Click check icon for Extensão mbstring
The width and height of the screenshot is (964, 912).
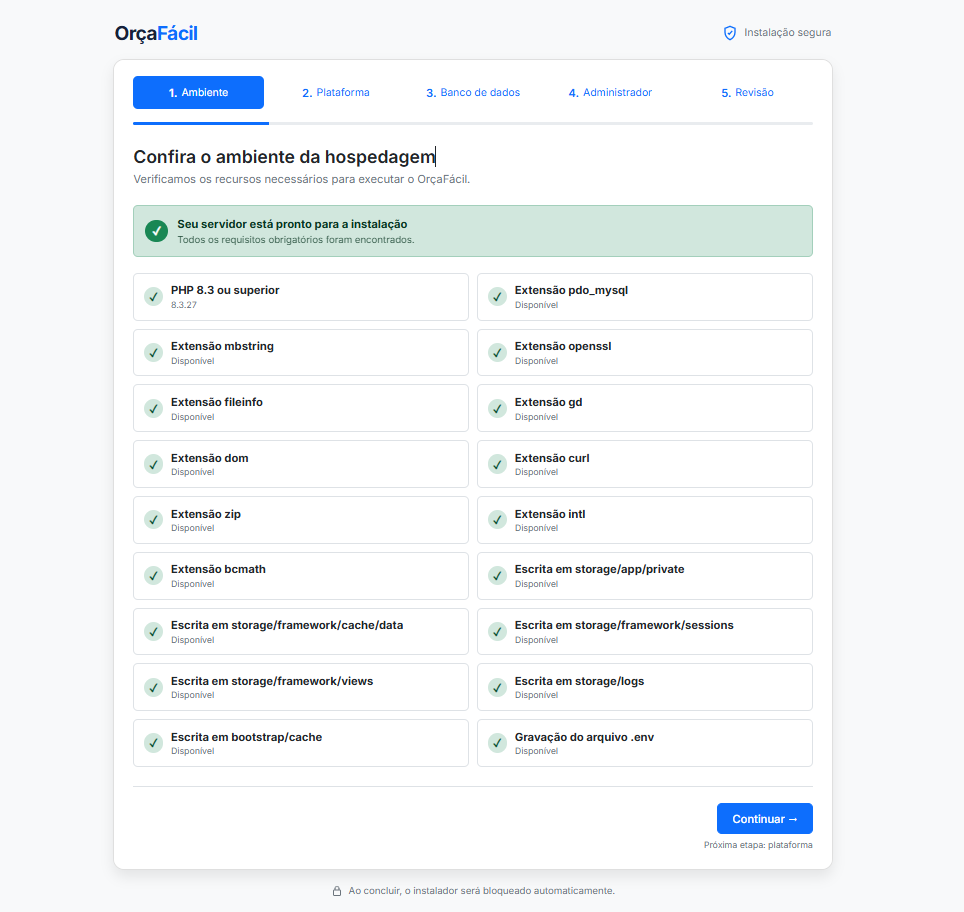[x=153, y=352]
